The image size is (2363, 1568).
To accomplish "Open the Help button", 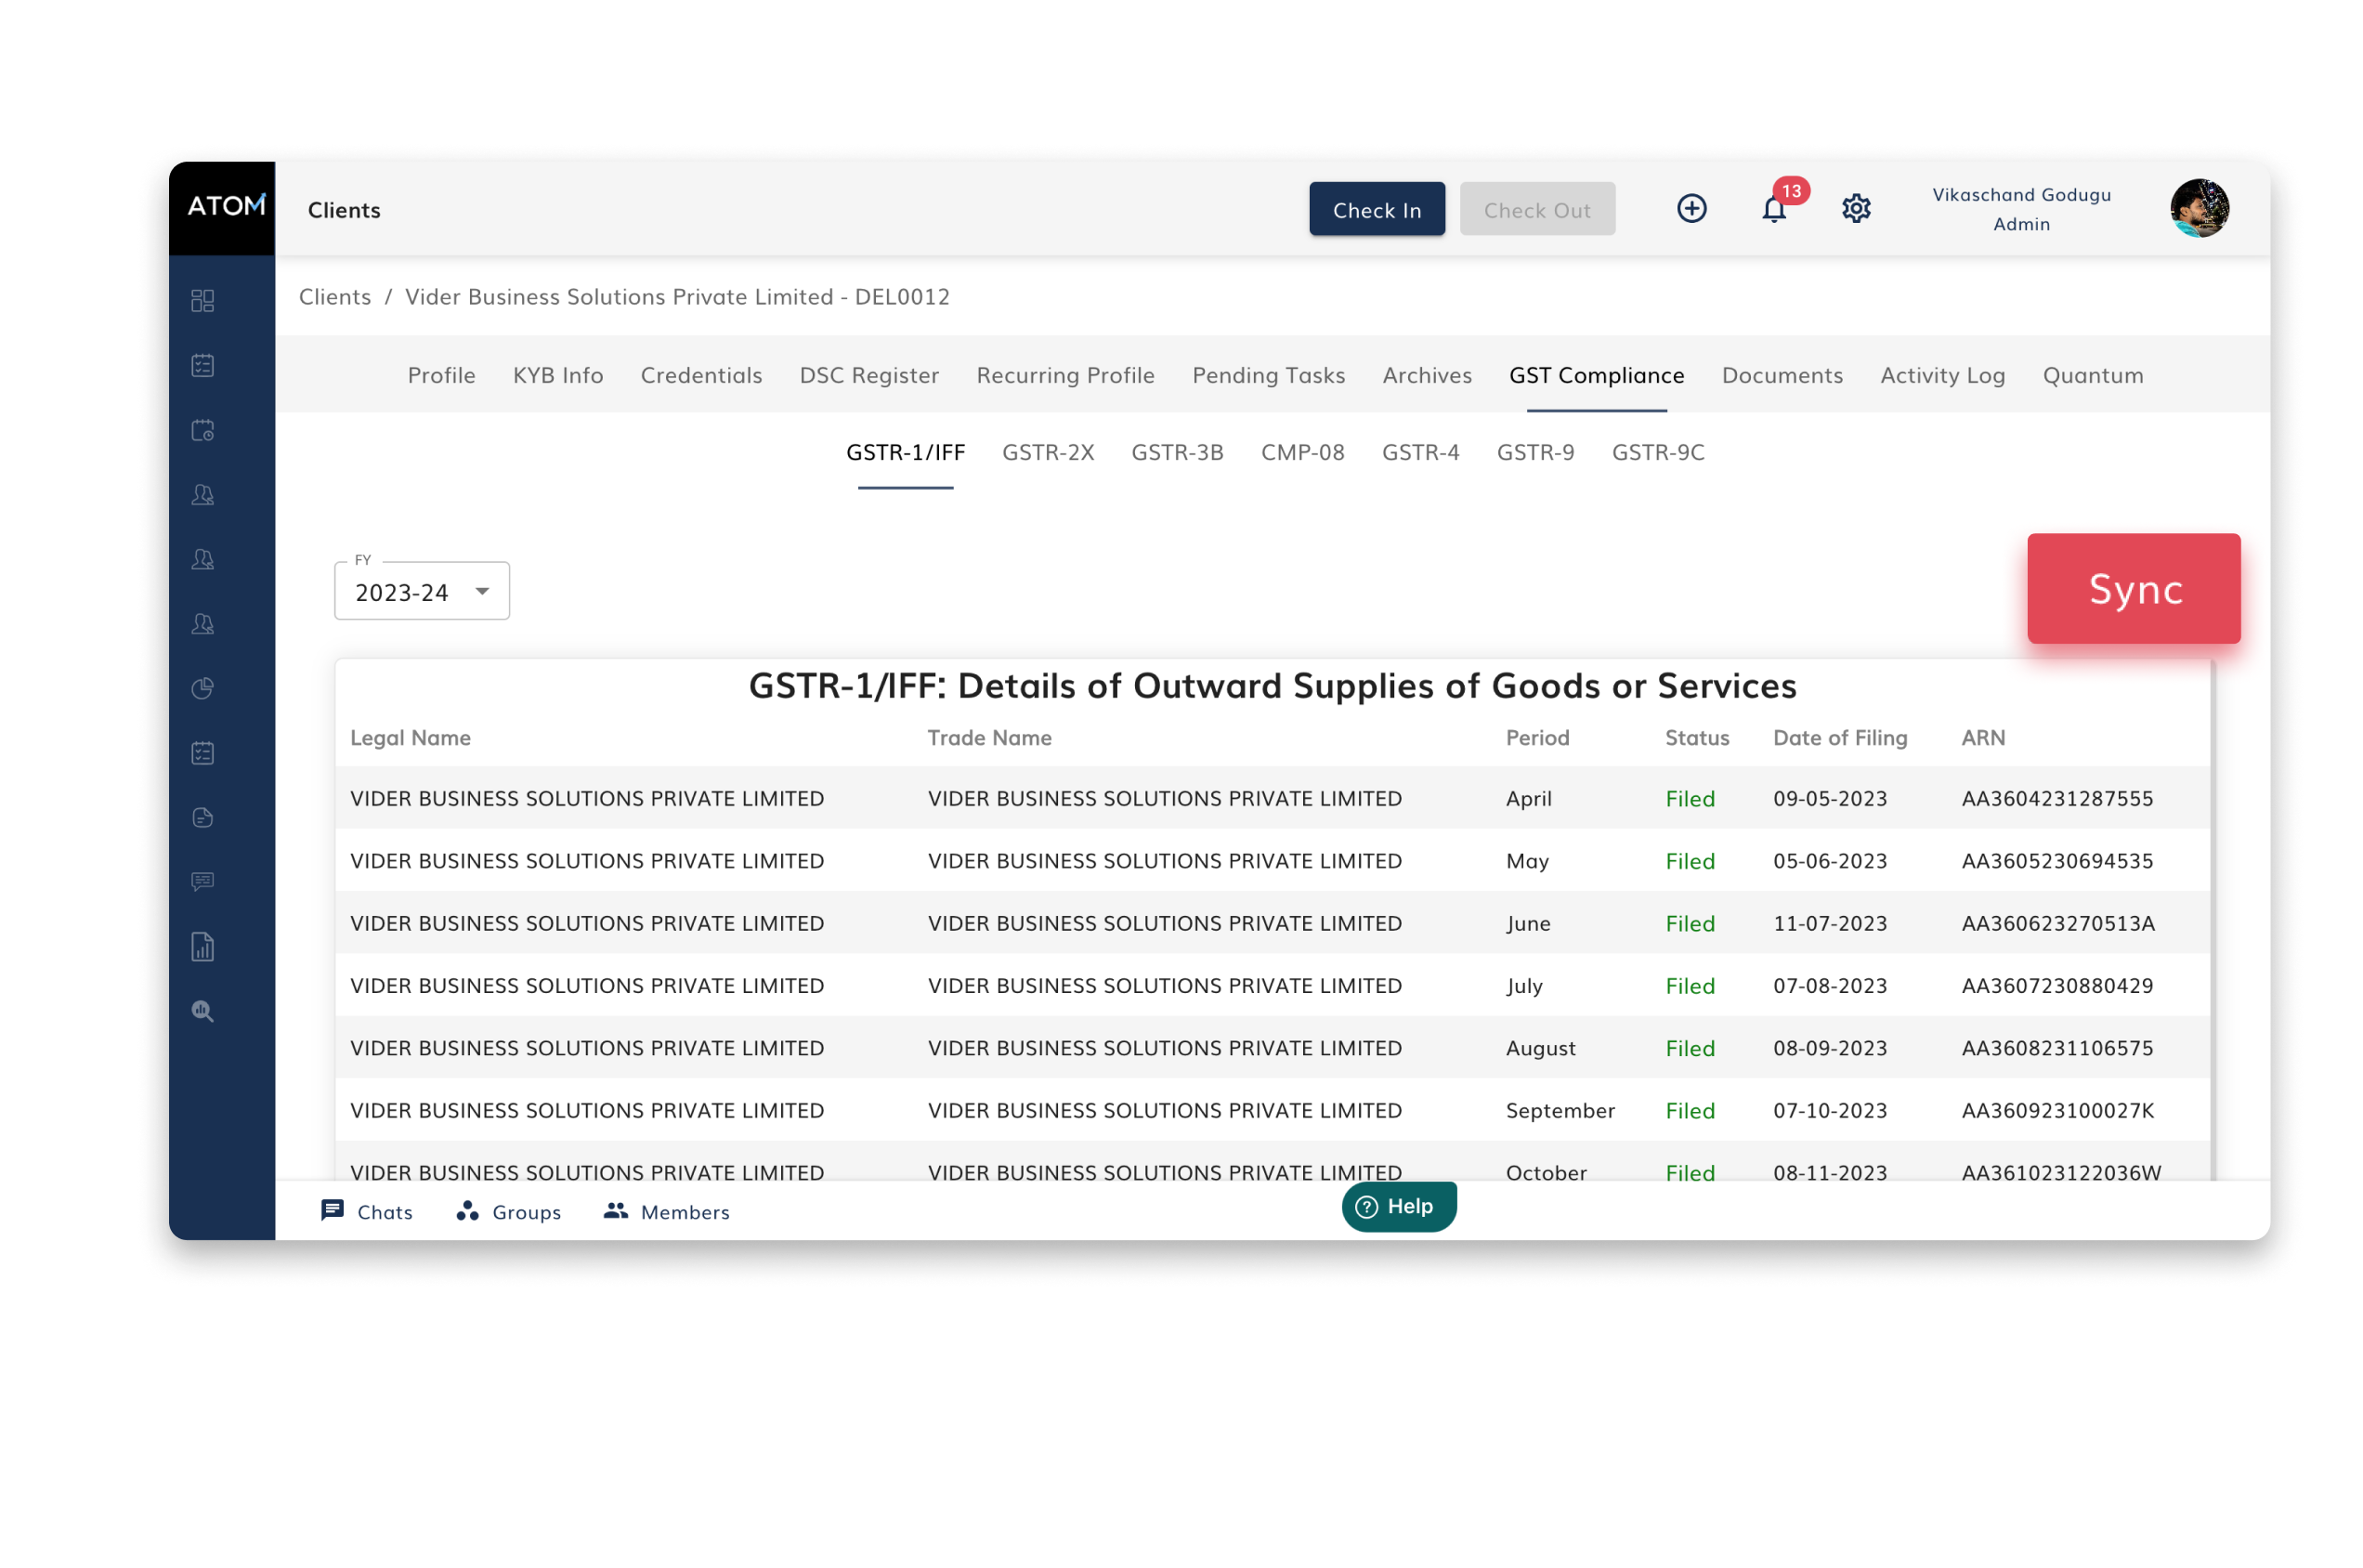I will [1400, 1208].
